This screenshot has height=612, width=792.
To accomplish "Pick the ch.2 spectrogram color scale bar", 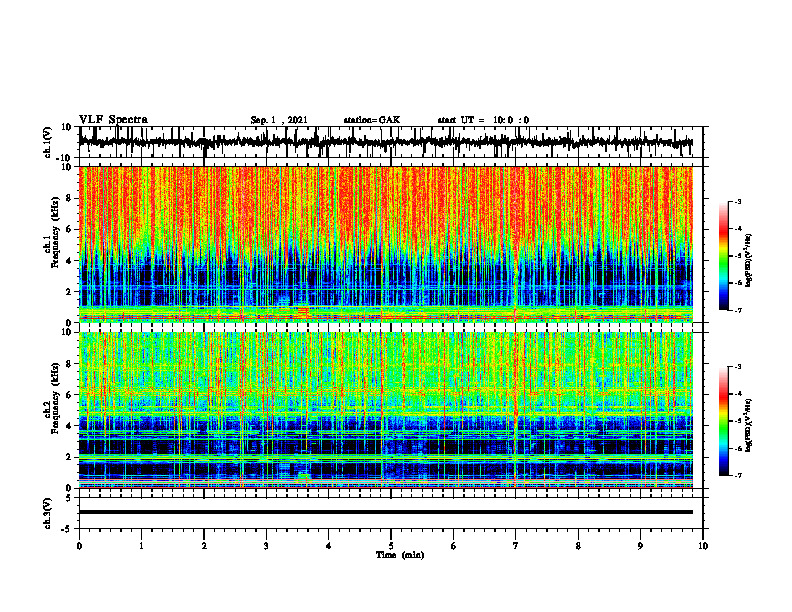I will coord(723,421).
